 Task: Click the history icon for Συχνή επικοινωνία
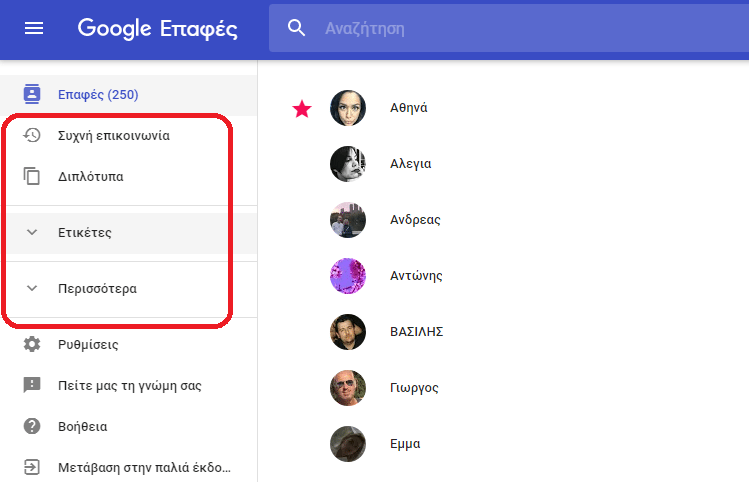(x=32, y=136)
